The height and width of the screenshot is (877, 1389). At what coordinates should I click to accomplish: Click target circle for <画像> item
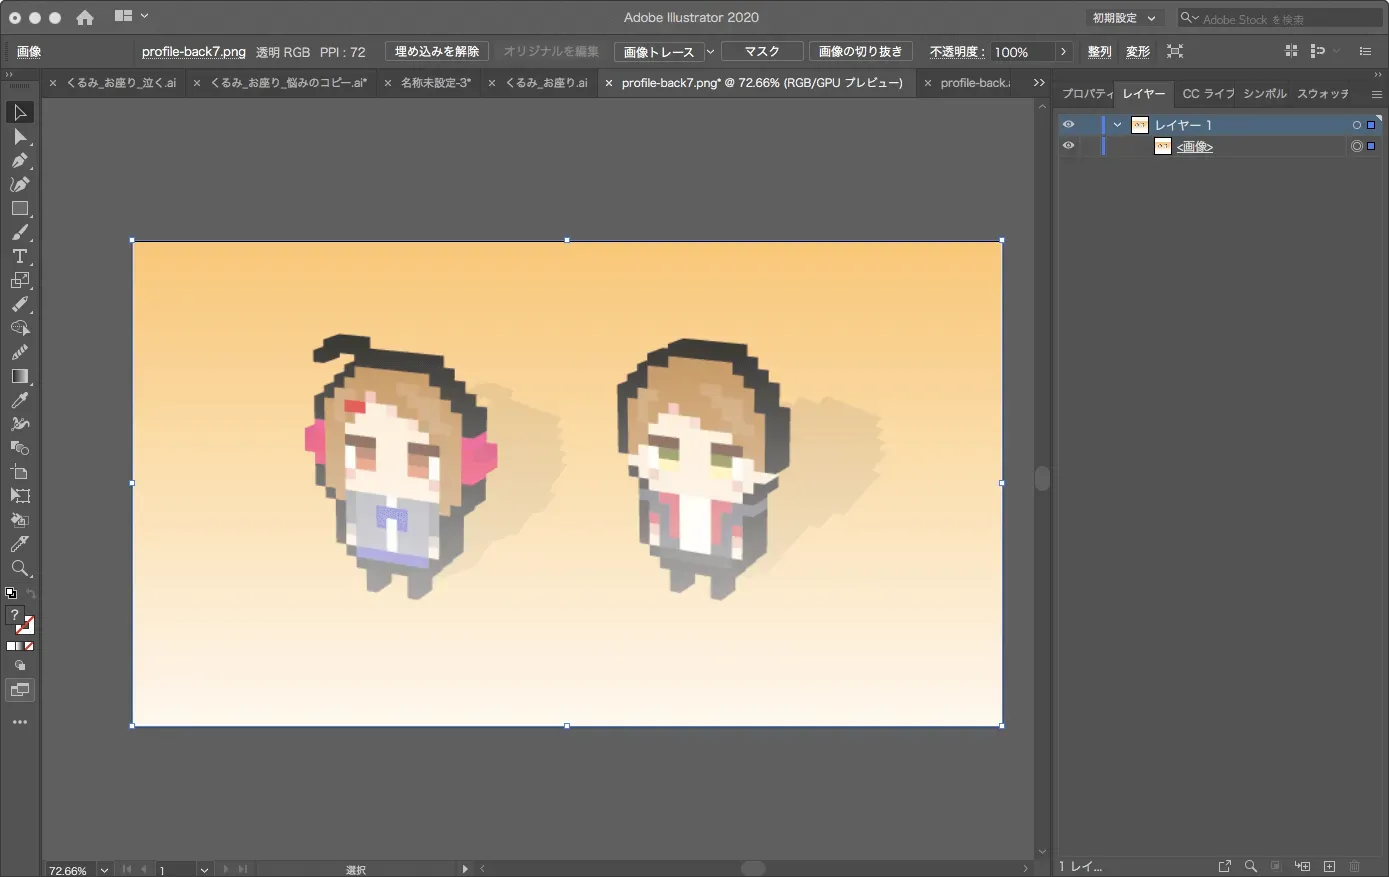click(1357, 146)
